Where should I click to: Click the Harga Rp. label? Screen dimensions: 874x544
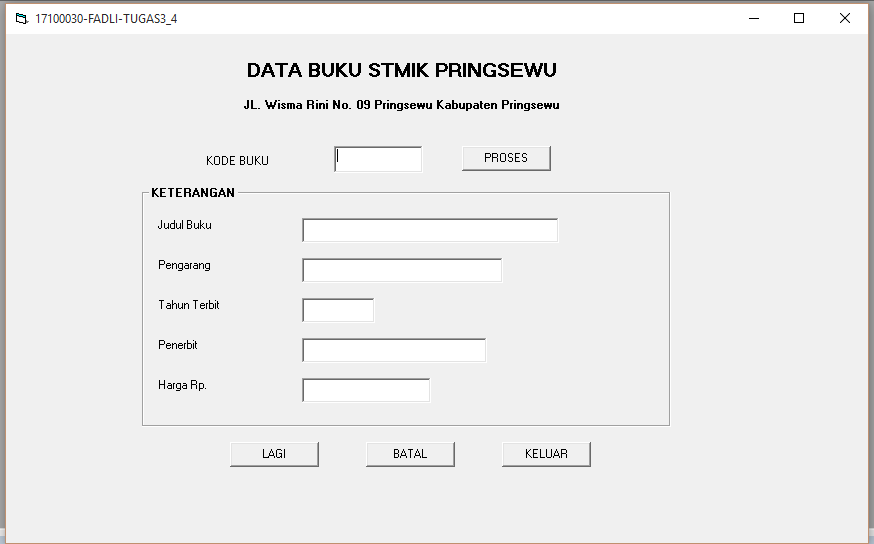182,385
